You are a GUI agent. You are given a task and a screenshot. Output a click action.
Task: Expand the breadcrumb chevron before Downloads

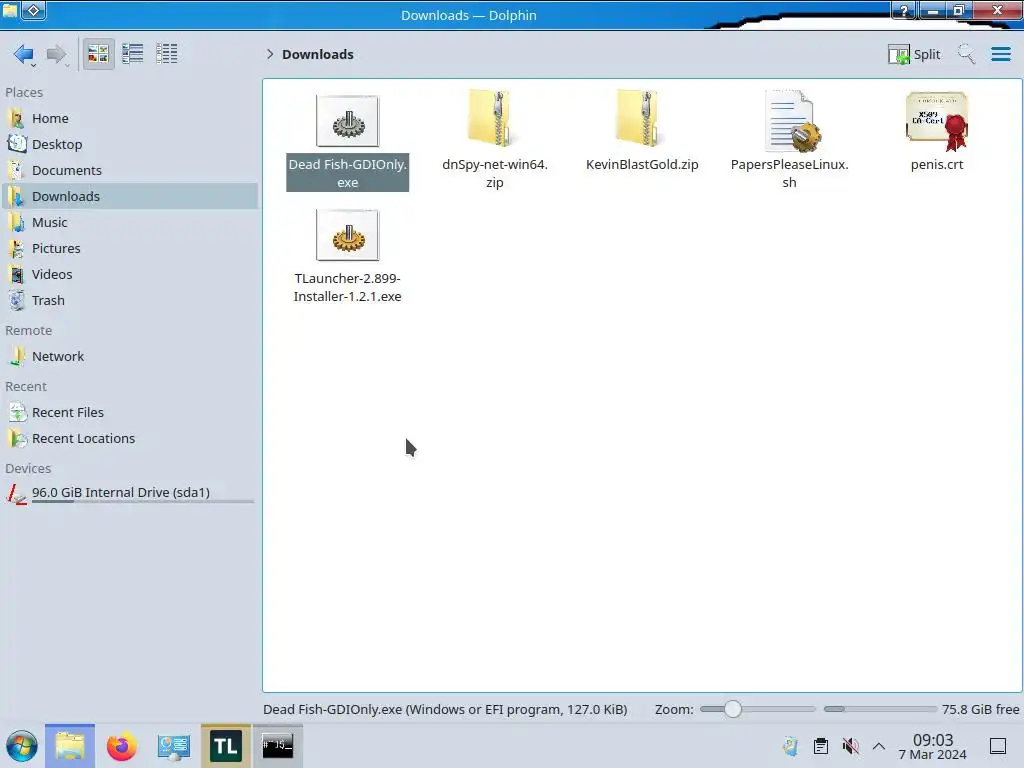pyautogui.click(x=270, y=54)
